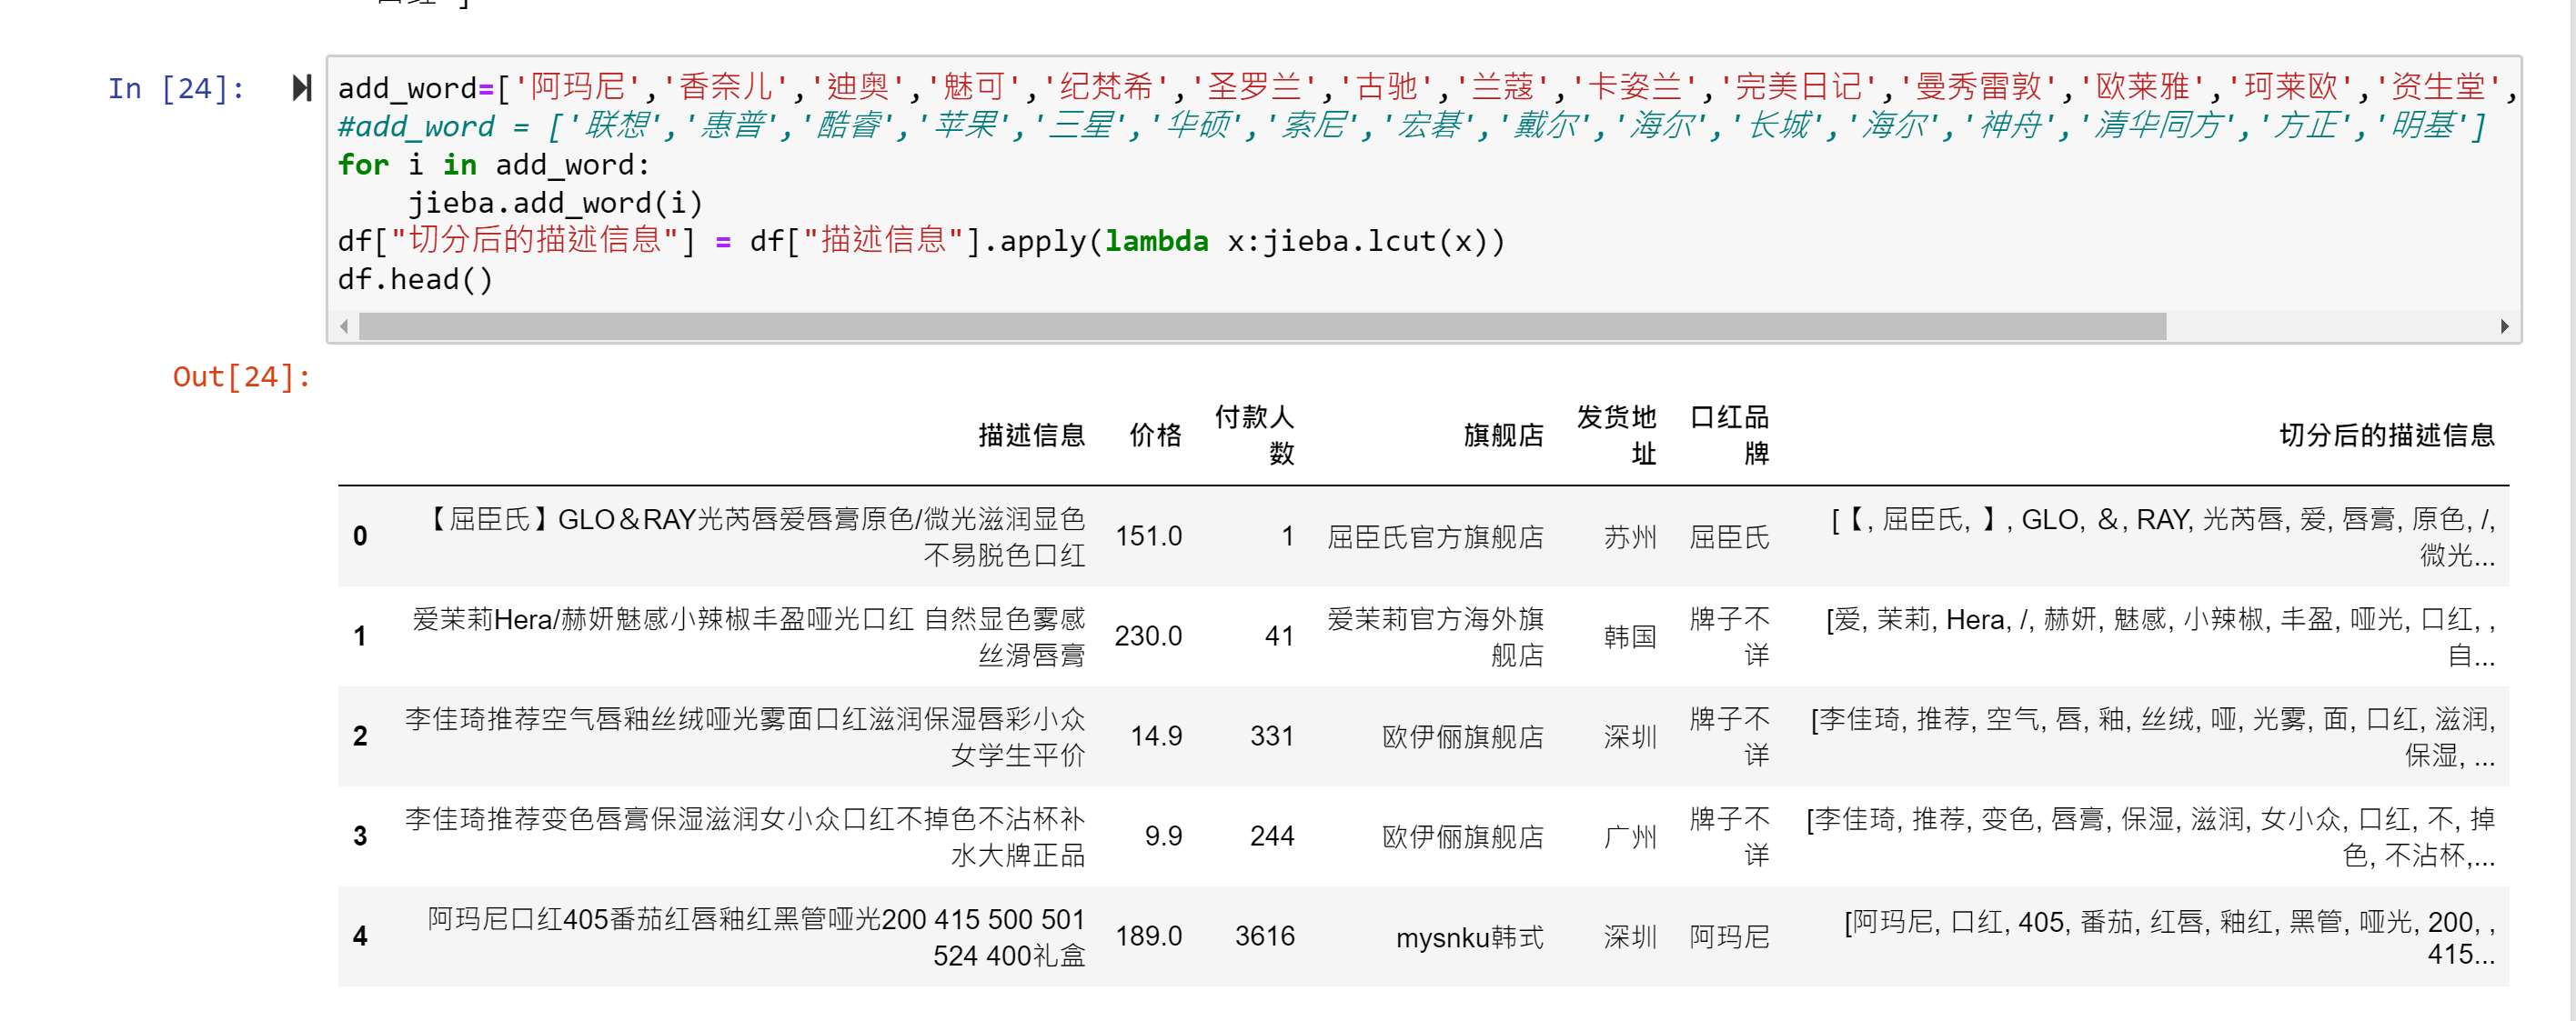Click the 价格 column header
Viewport: 2576px width, 1021px height.
(x=1155, y=435)
